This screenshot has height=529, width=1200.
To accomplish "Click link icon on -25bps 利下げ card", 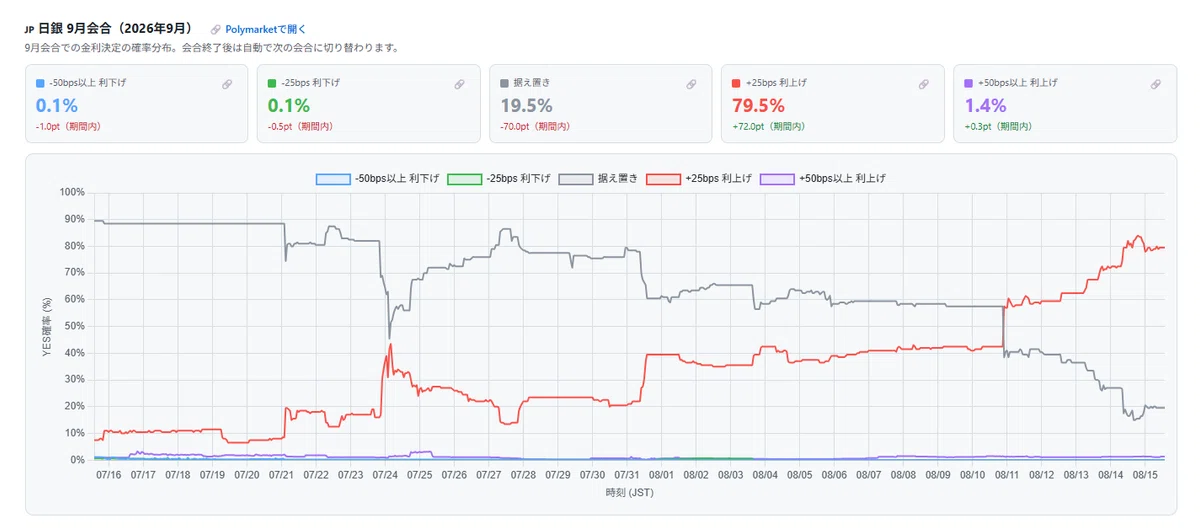I will (x=459, y=85).
